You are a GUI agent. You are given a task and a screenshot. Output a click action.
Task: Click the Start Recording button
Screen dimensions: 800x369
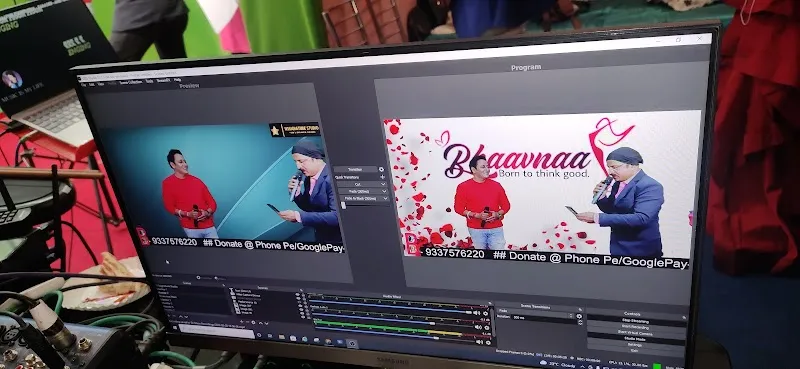coord(636,327)
